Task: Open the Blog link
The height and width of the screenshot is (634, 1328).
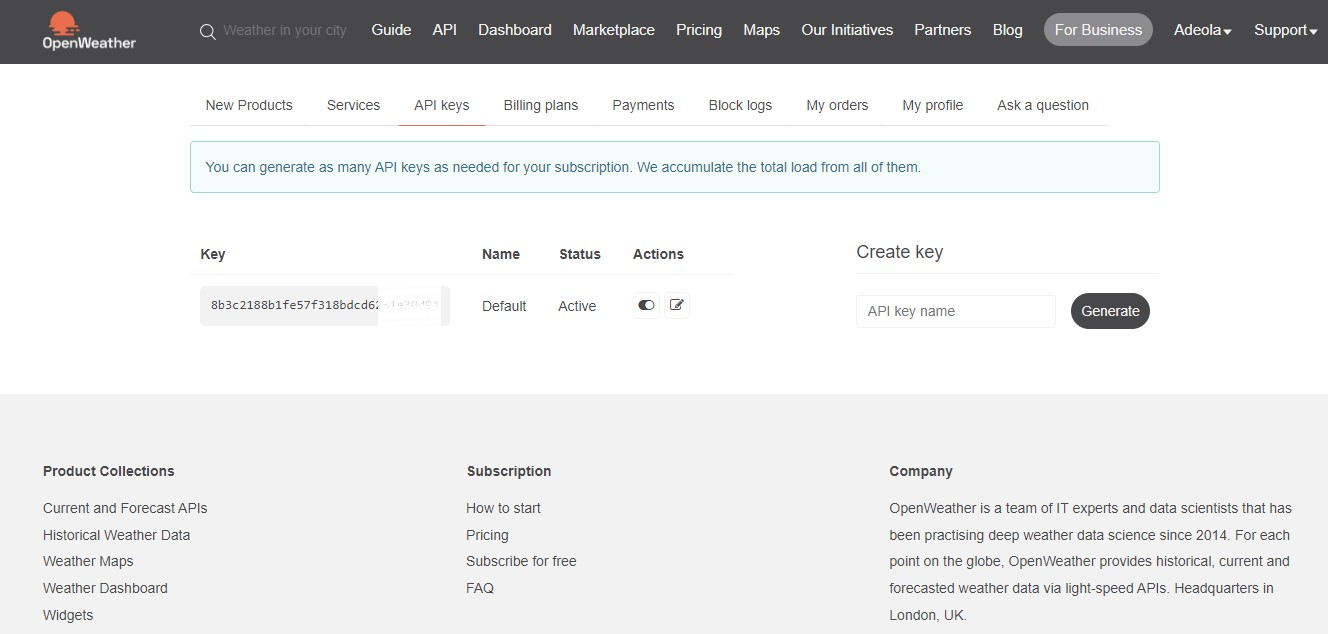Action: click(x=1008, y=30)
